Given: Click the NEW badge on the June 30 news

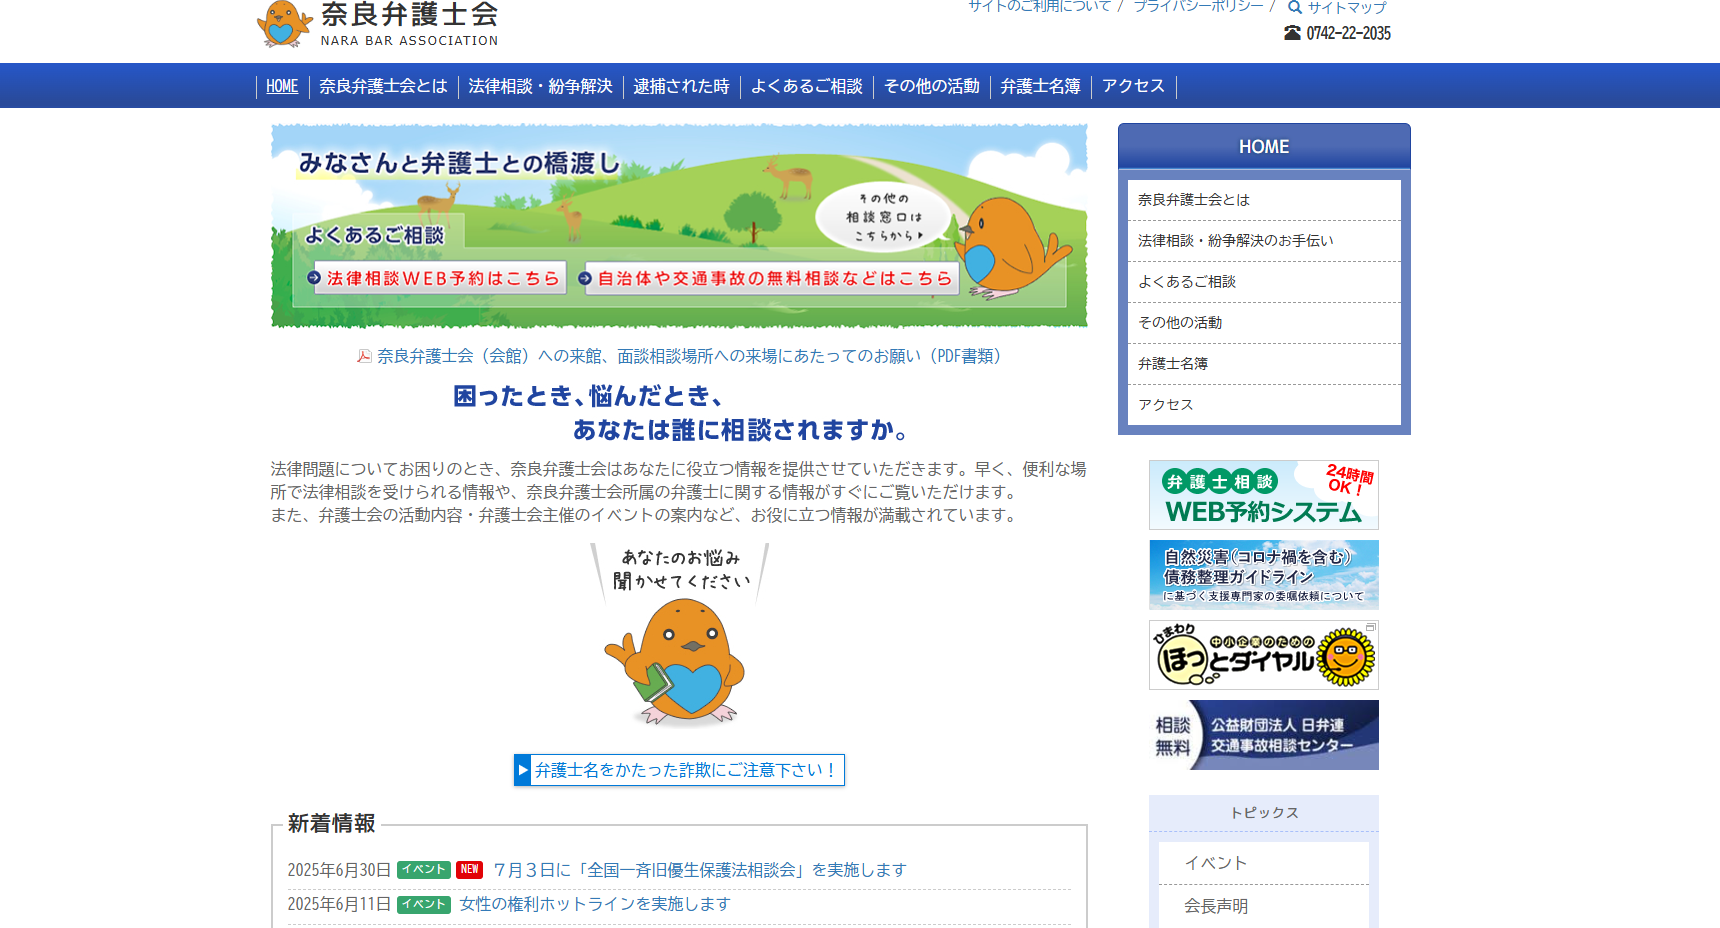Looking at the screenshot, I should pos(470,870).
